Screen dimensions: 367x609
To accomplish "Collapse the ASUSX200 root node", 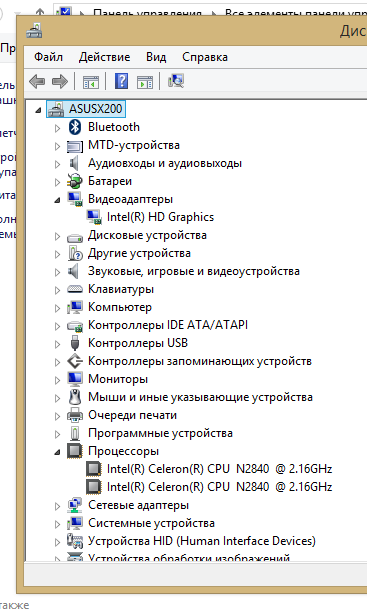I will pos(38,111).
